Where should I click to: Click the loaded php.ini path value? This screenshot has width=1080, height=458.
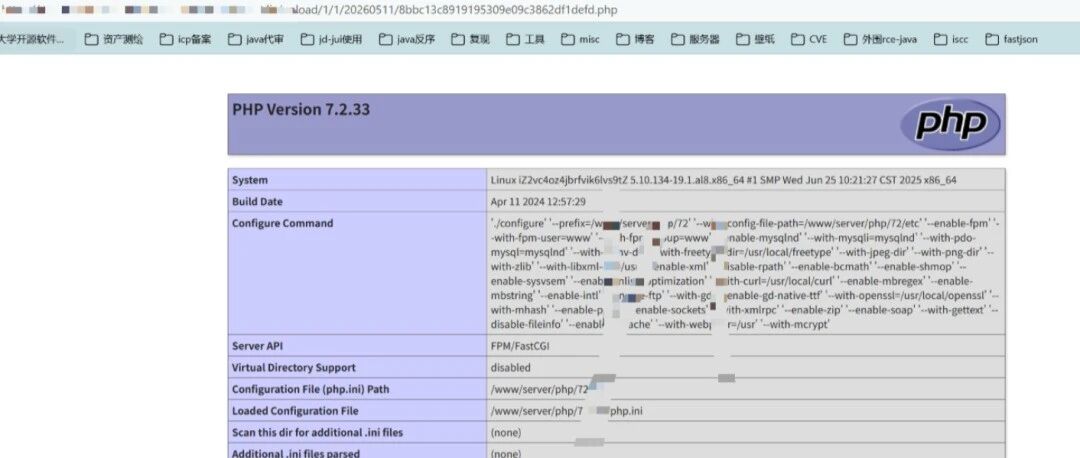[567, 411]
